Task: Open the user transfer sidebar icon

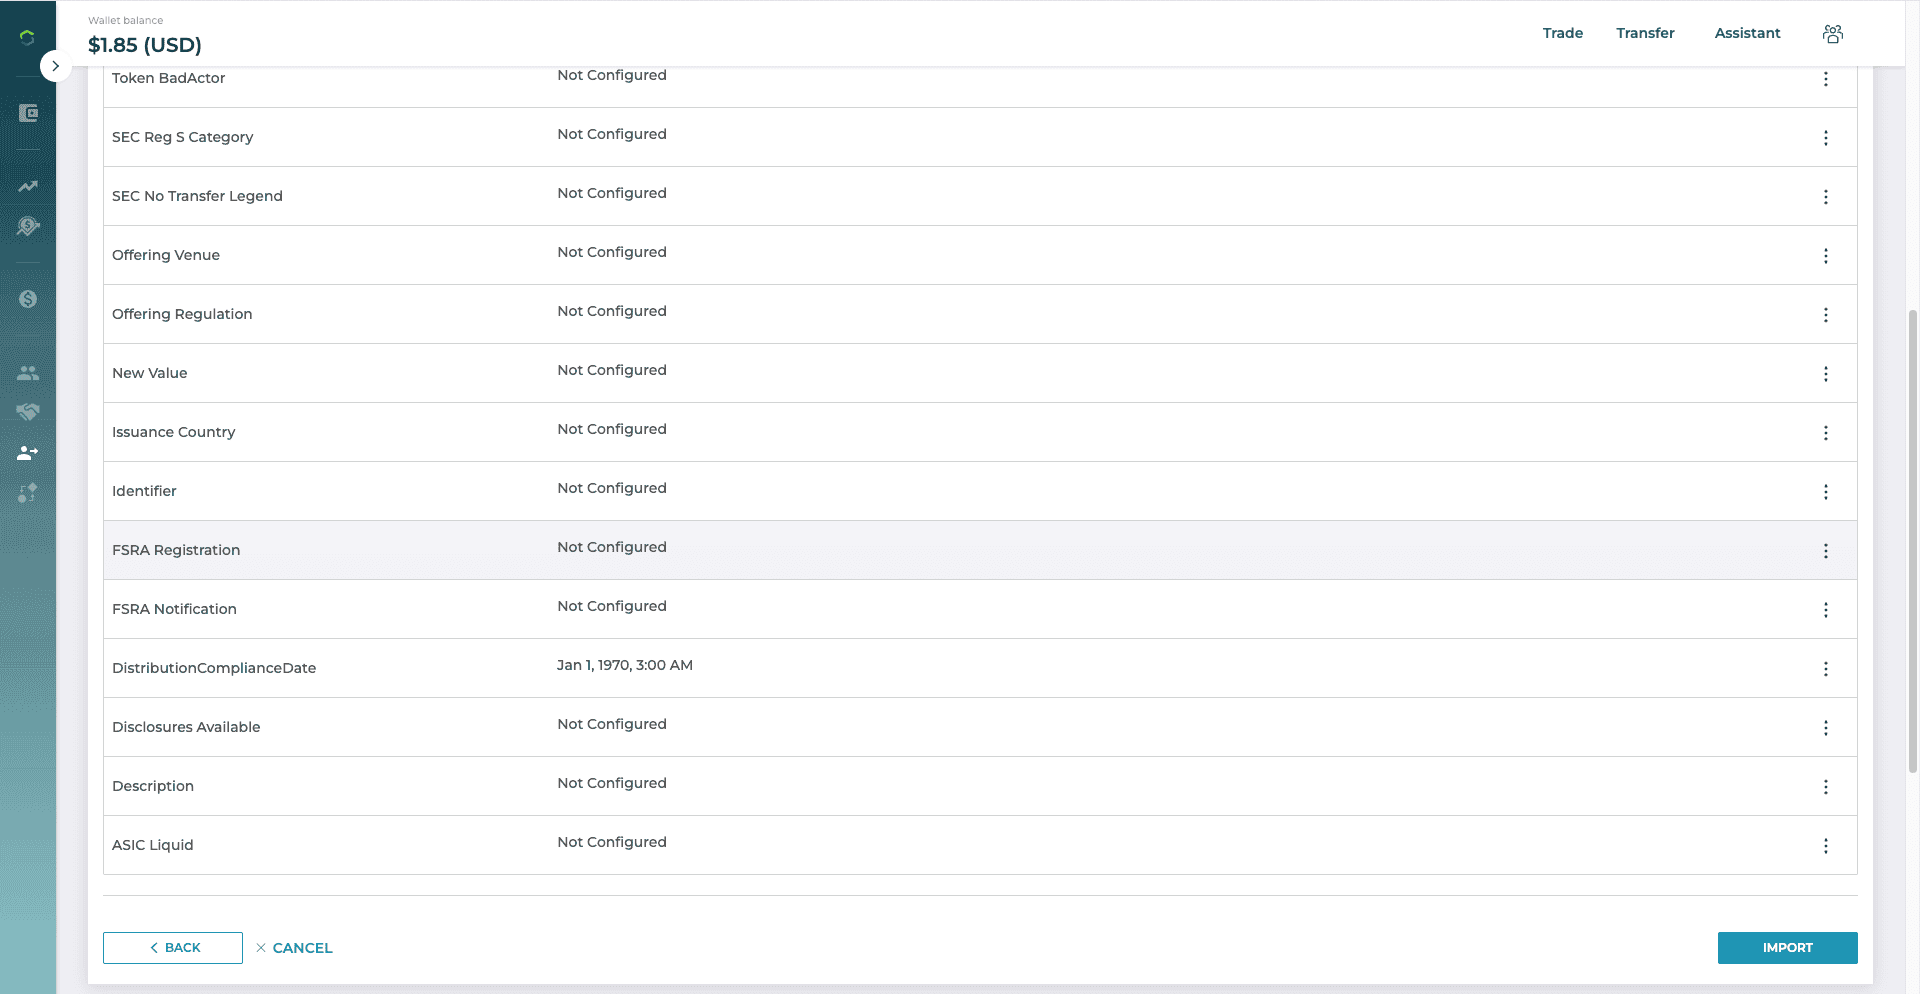Action: tap(28, 453)
